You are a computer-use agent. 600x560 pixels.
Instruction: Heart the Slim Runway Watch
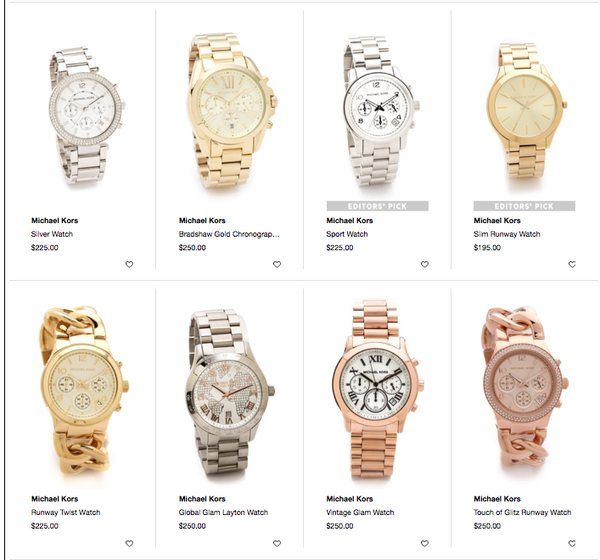572,264
